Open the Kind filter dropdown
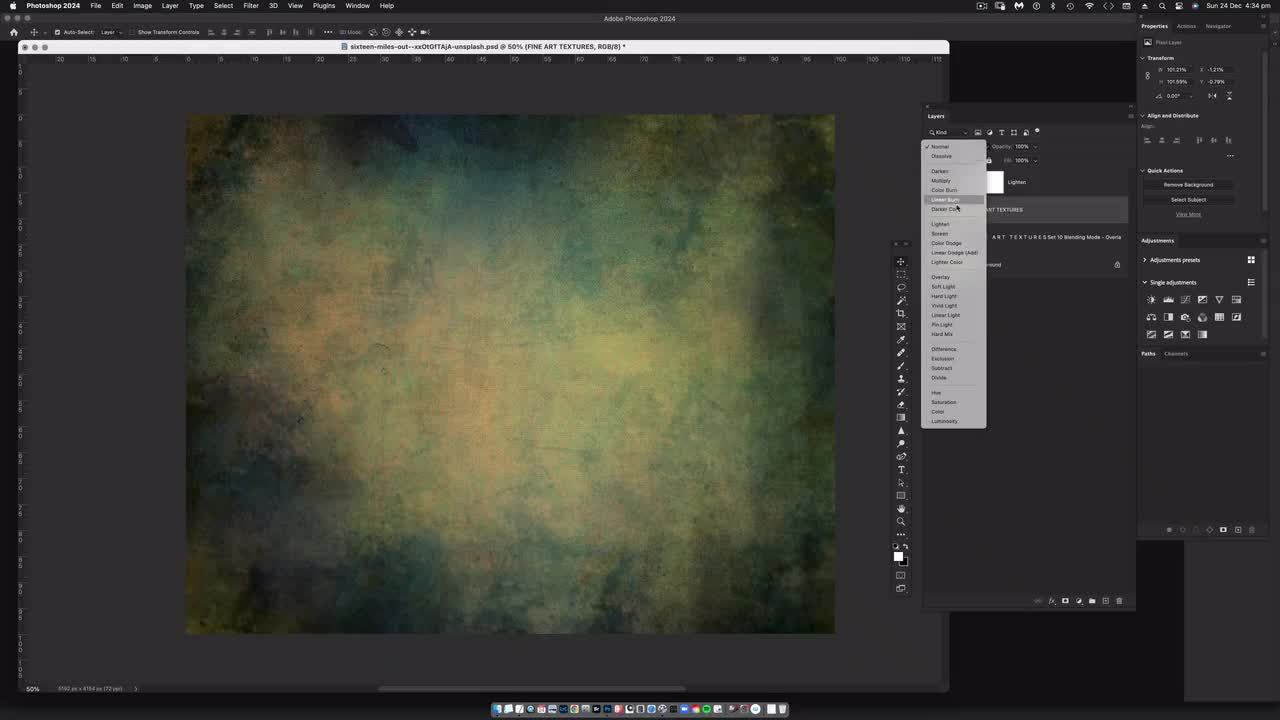 [948, 132]
